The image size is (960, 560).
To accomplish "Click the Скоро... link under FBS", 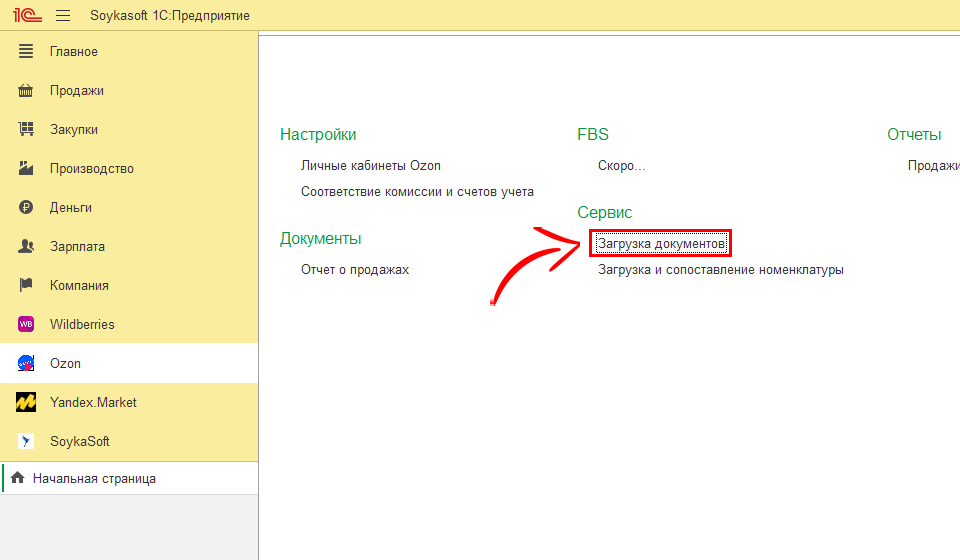I will [621, 166].
